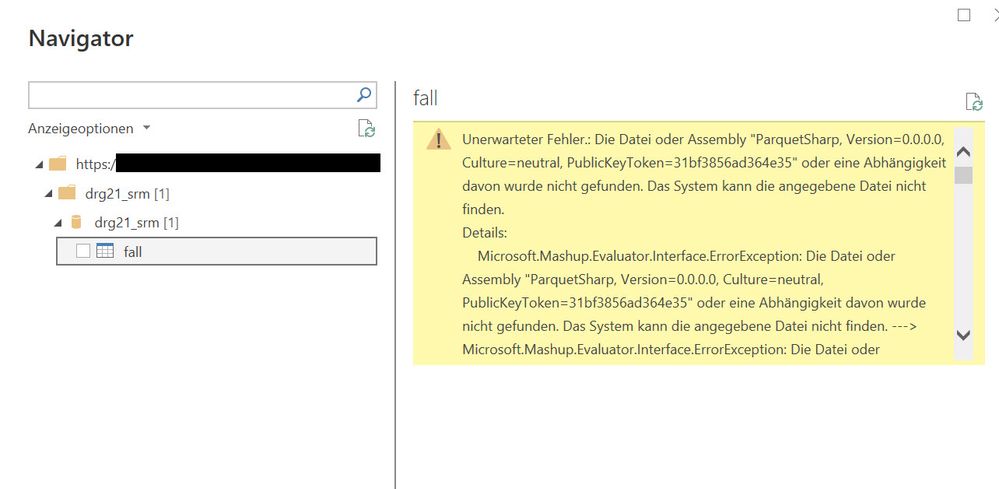Select the drg21_srm database cylinder icon
Image resolution: width=999 pixels, height=489 pixels.
coord(76,222)
